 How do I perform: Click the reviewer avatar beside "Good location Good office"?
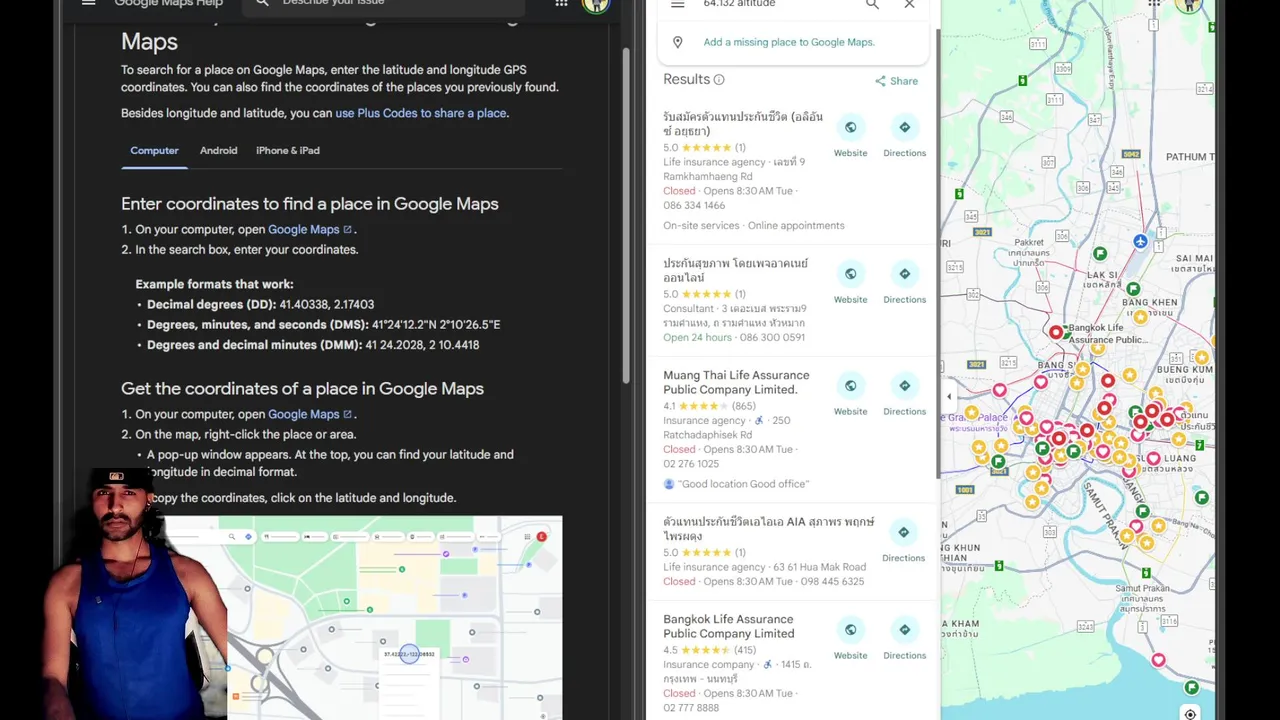[669, 484]
